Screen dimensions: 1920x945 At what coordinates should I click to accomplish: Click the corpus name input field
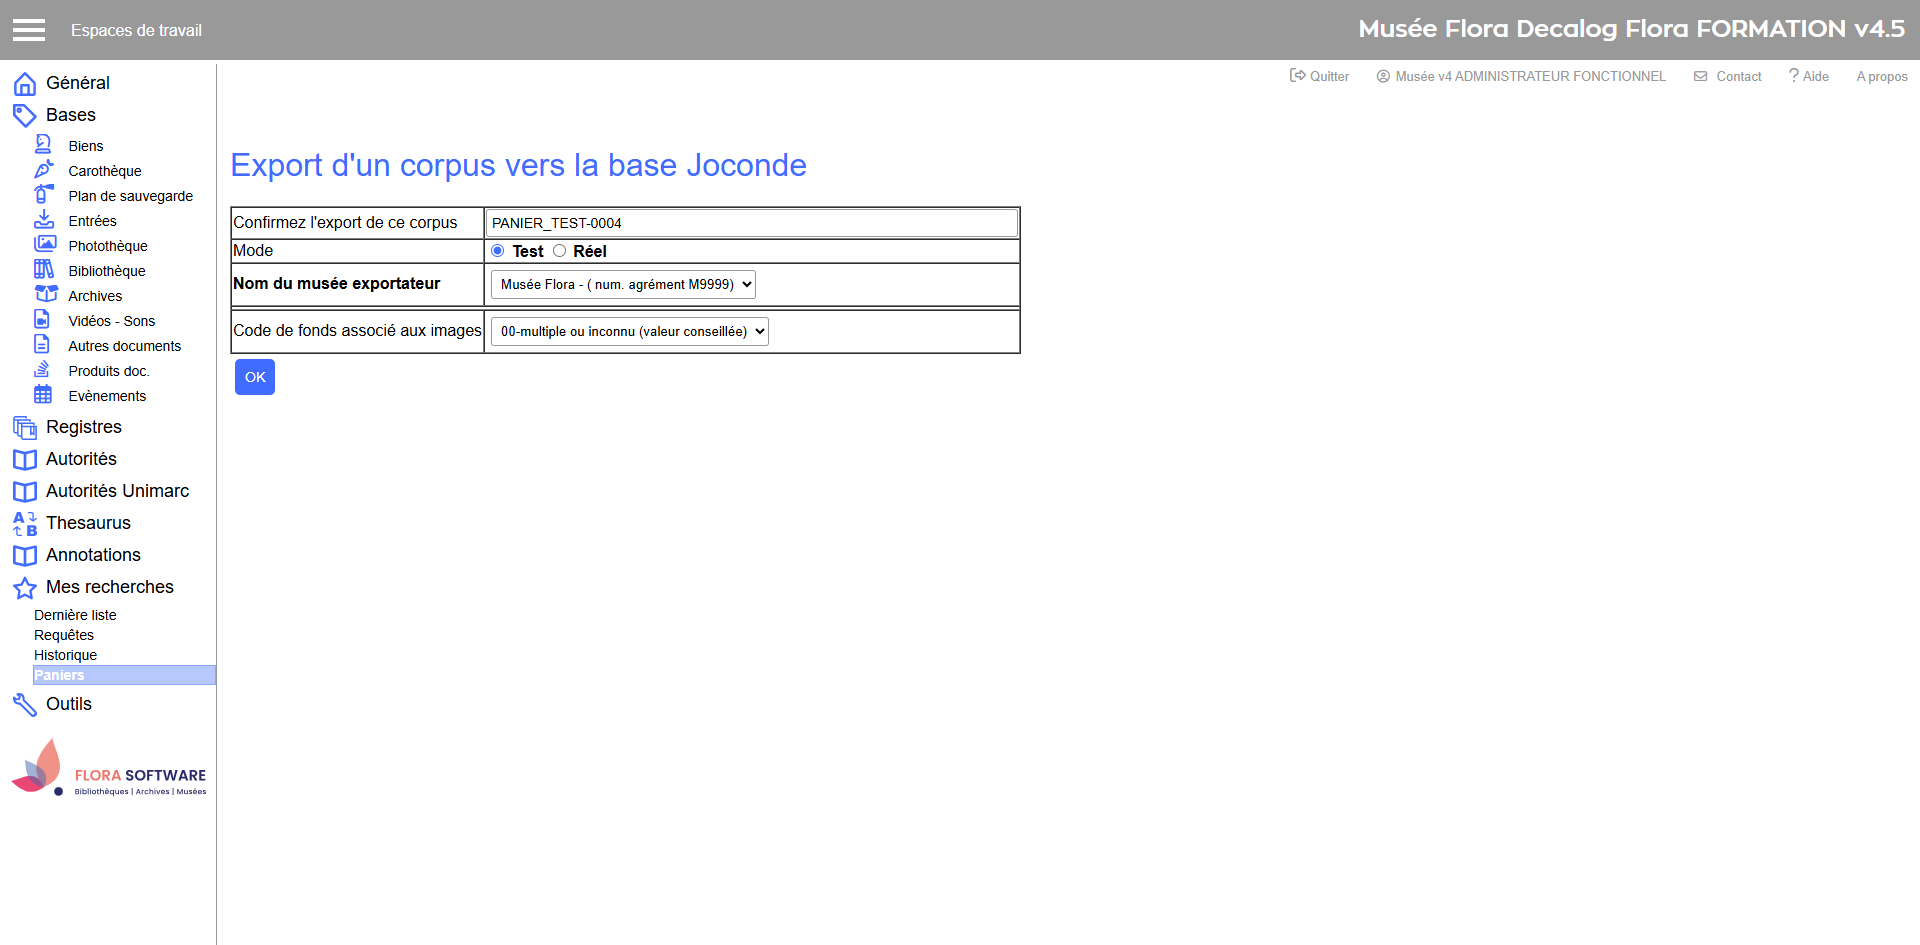751,223
